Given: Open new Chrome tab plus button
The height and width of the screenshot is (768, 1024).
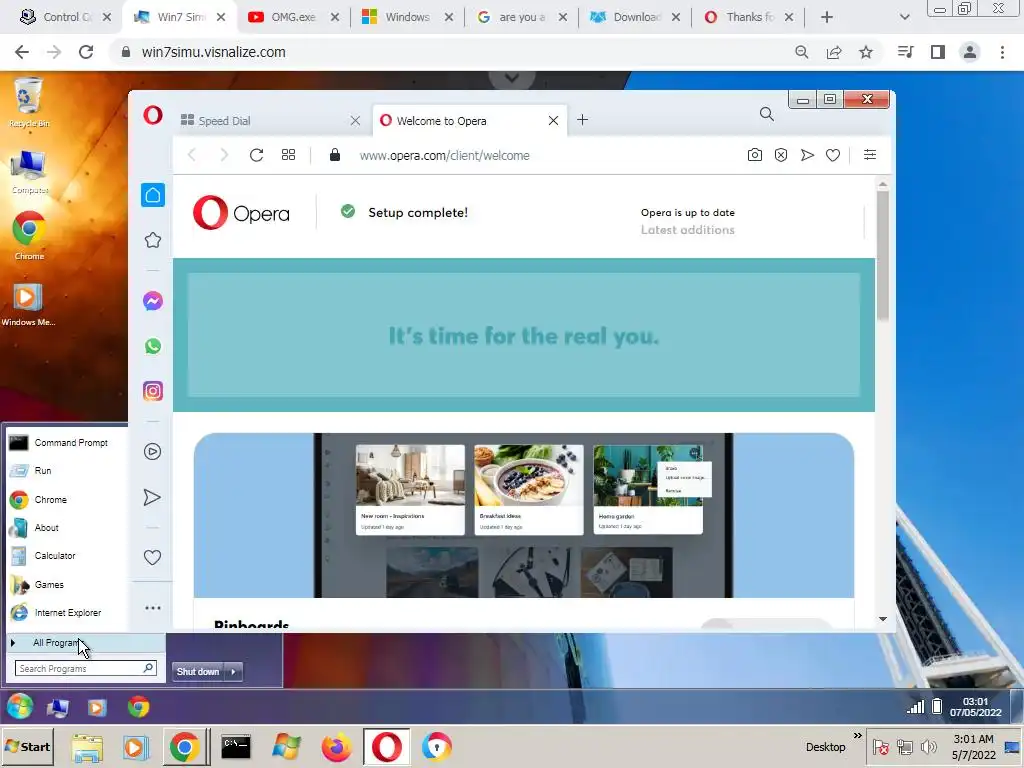Looking at the screenshot, I should click(827, 17).
